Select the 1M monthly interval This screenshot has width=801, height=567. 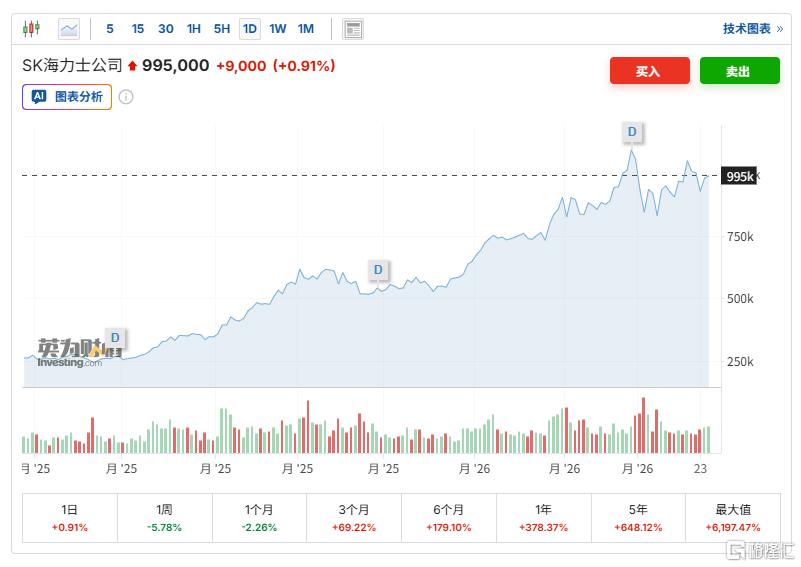point(305,29)
